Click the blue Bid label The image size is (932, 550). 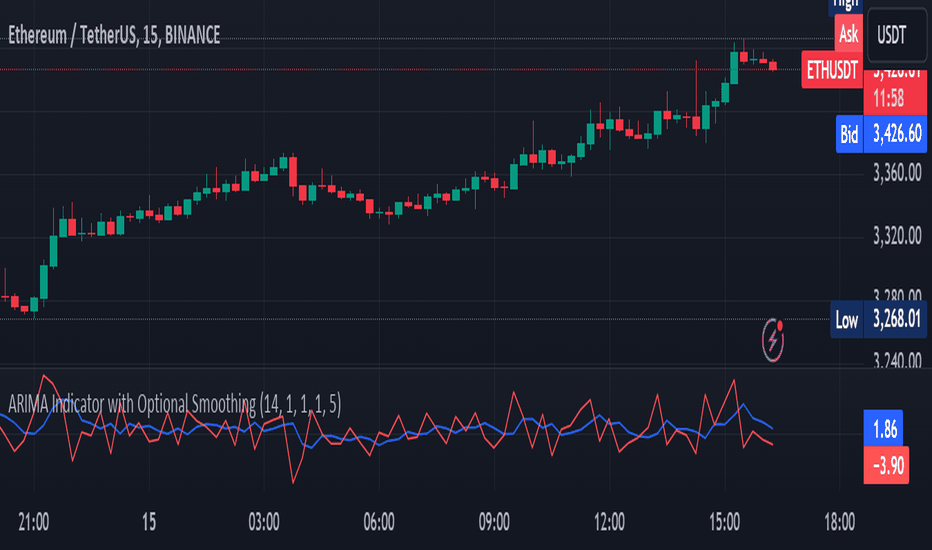[x=849, y=134]
